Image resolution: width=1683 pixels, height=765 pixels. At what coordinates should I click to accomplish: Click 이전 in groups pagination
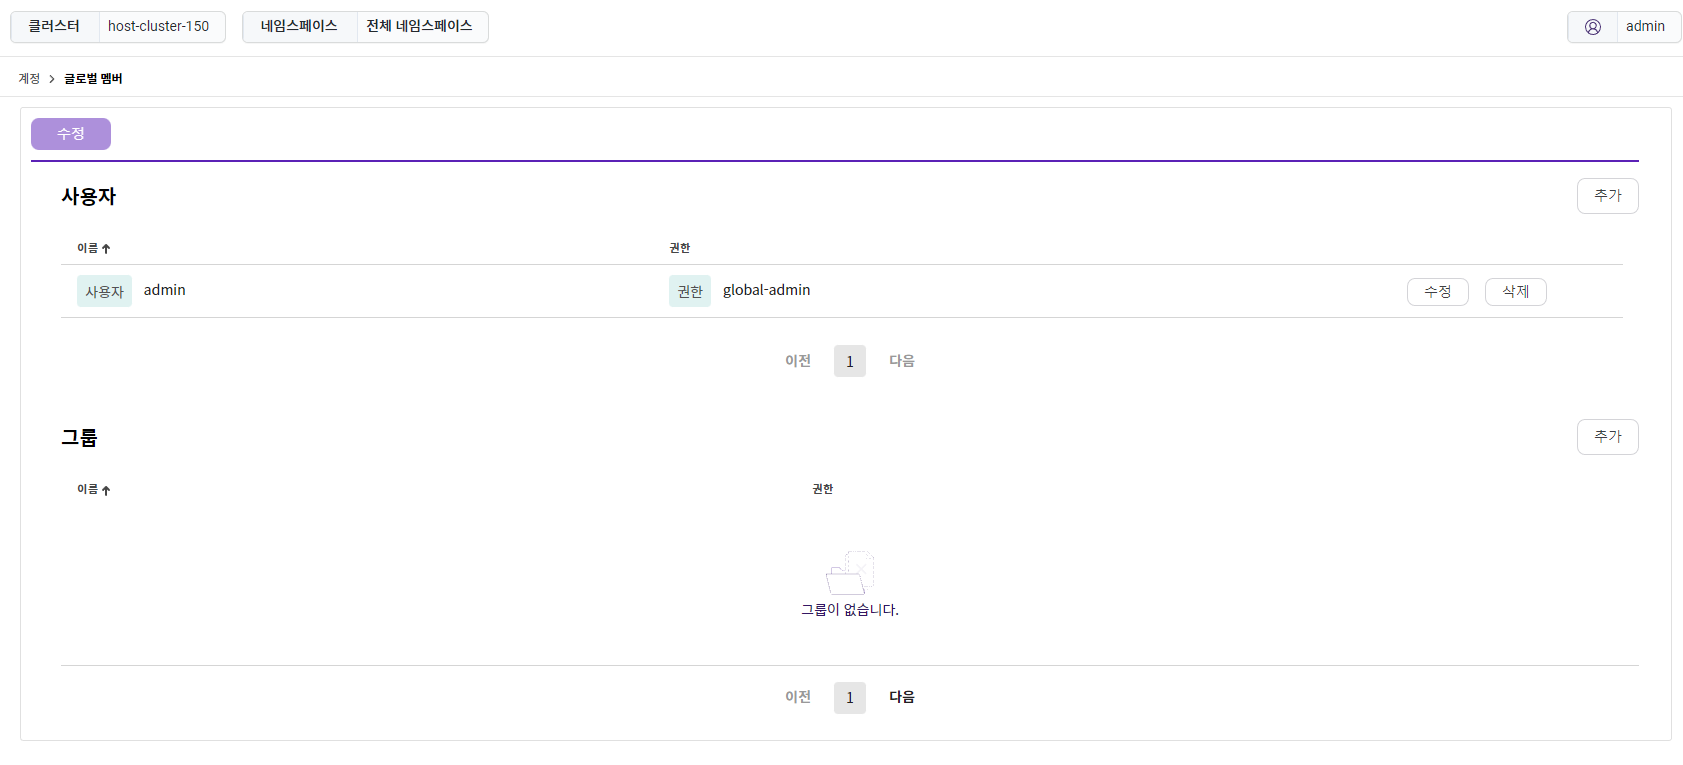pyautogui.click(x=798, y=697)
